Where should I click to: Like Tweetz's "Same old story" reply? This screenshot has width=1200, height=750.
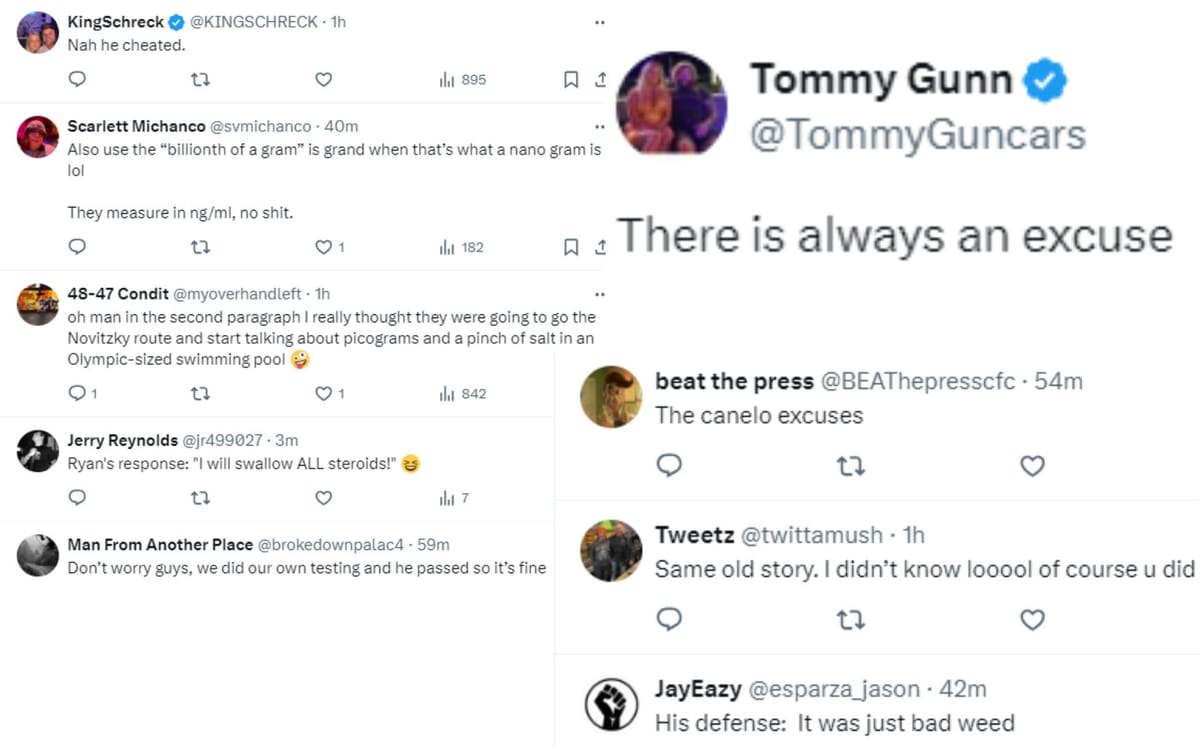click(x=1032, y=620)
